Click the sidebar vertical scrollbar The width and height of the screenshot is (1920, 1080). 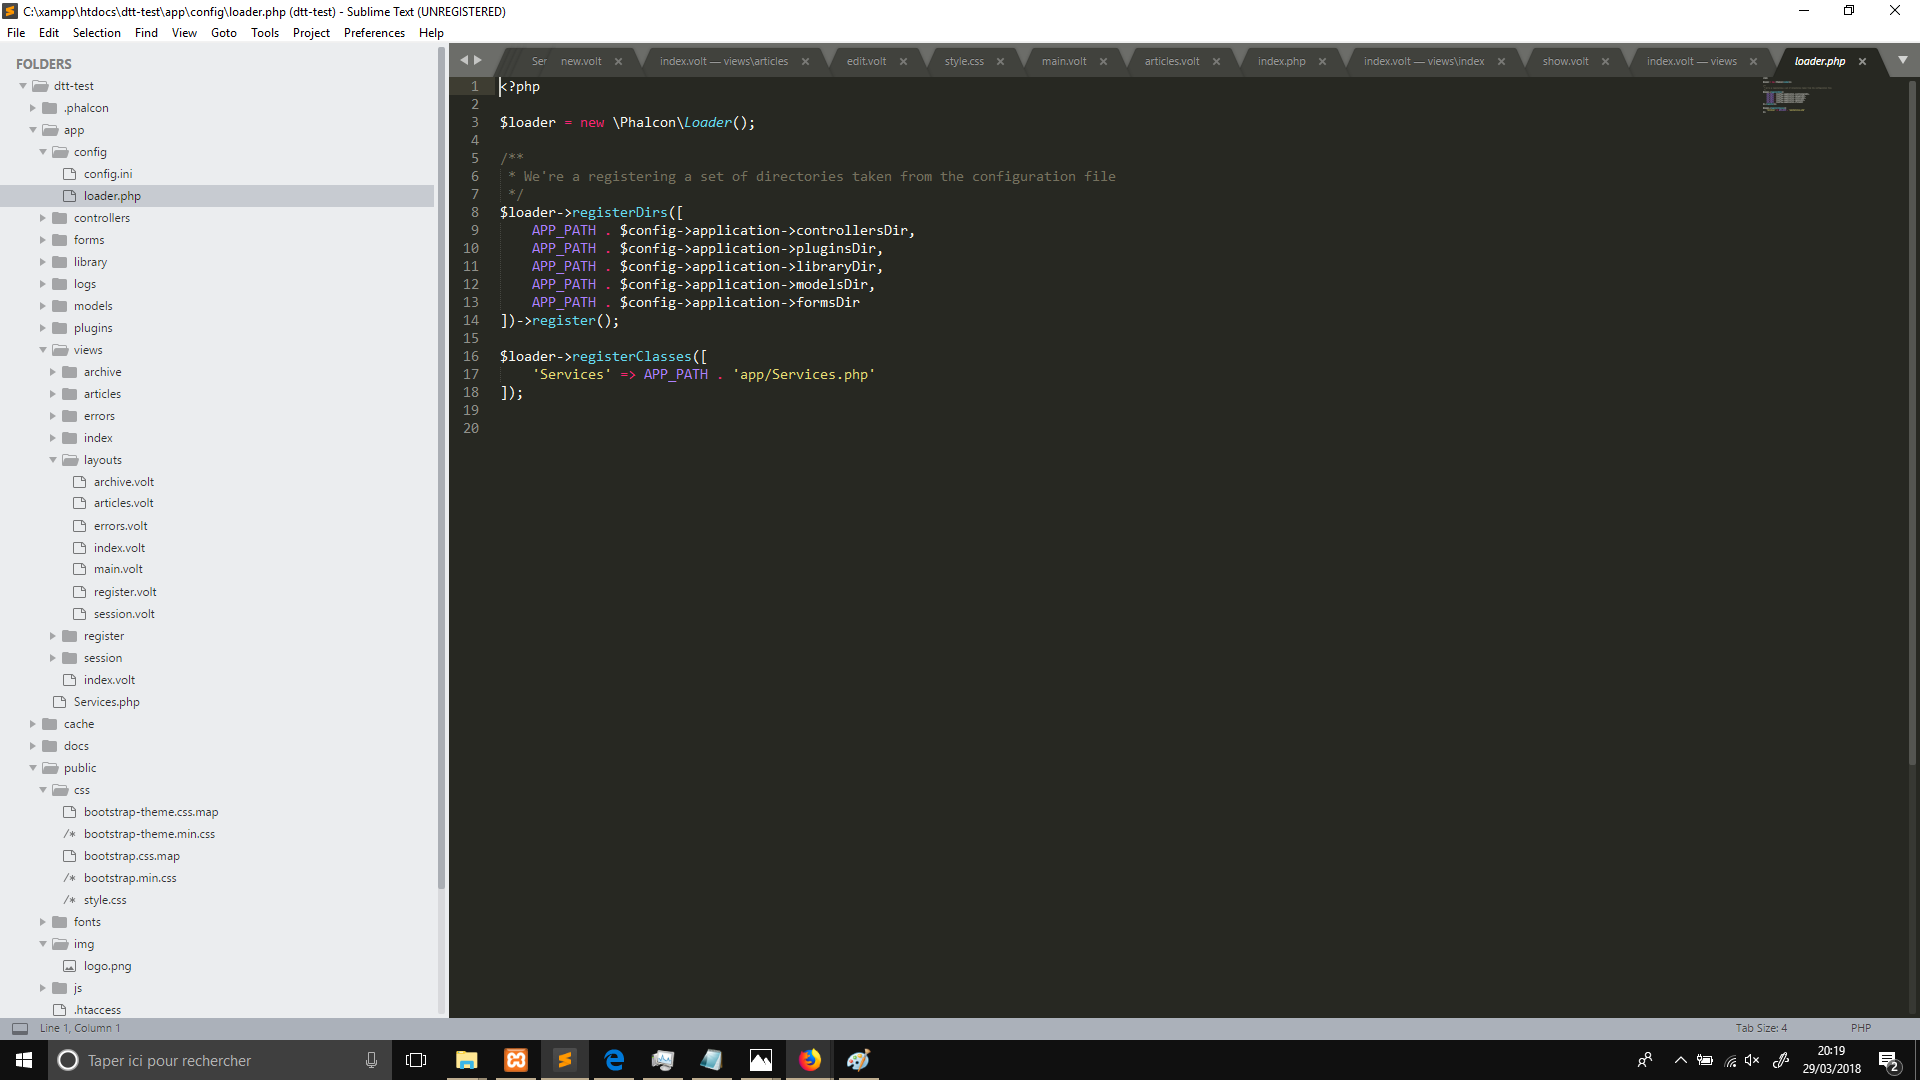(441, 470)
